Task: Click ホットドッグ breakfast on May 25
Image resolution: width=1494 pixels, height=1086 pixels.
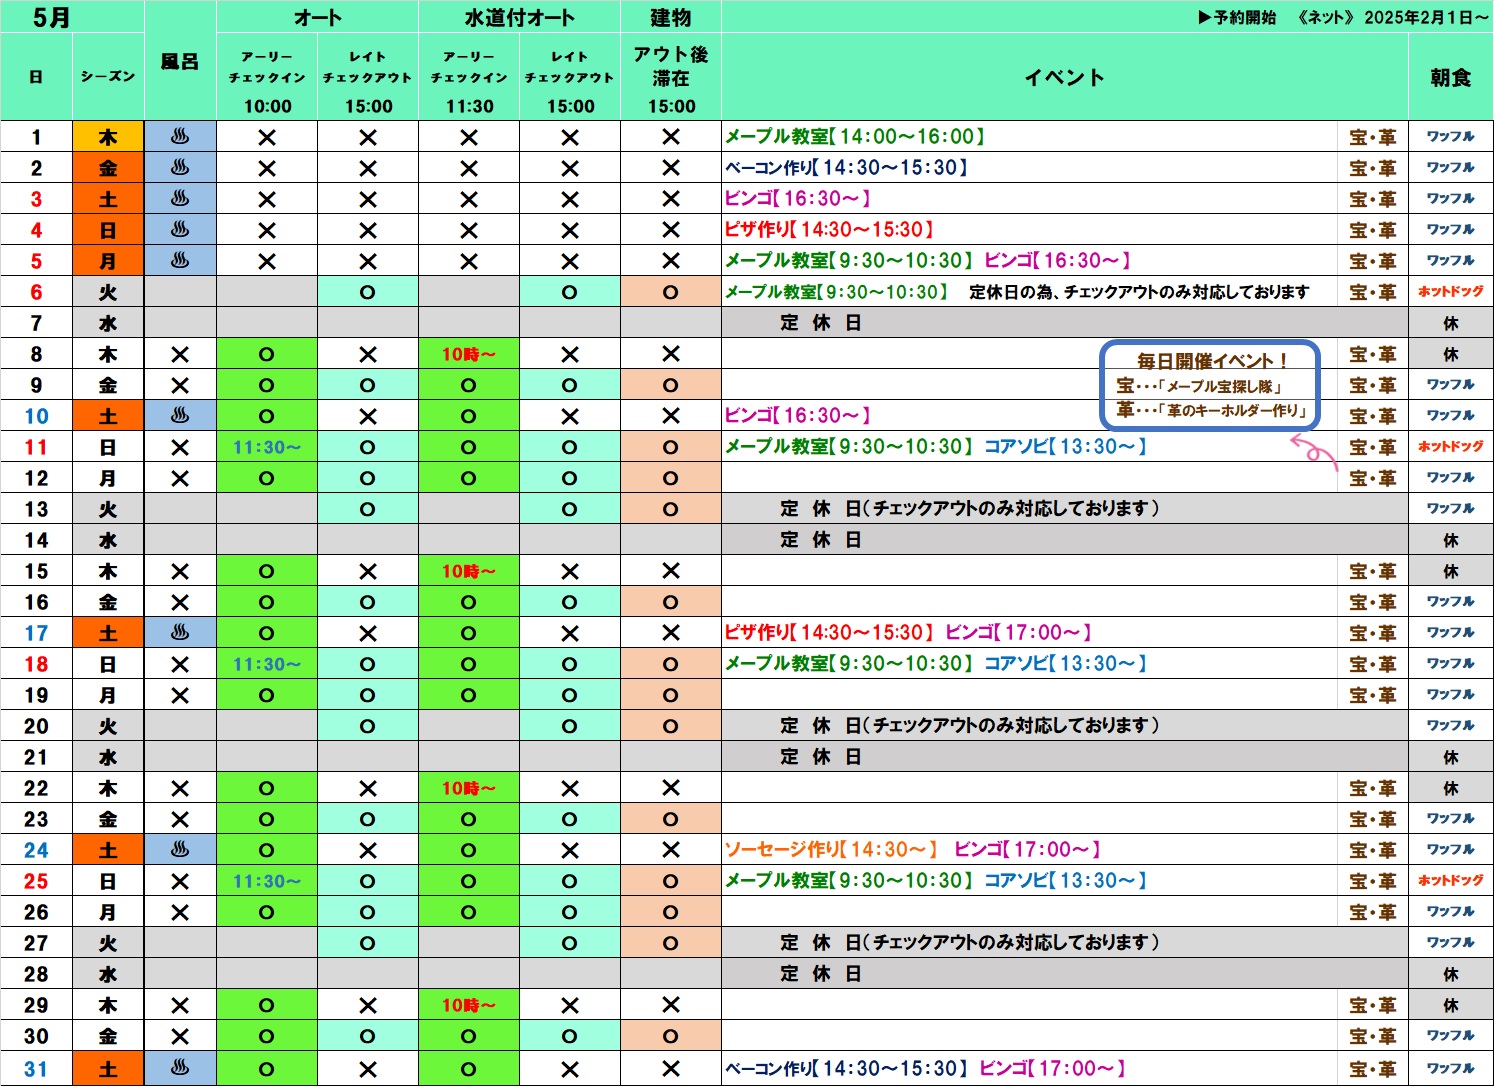Action: click(1450, 880)
